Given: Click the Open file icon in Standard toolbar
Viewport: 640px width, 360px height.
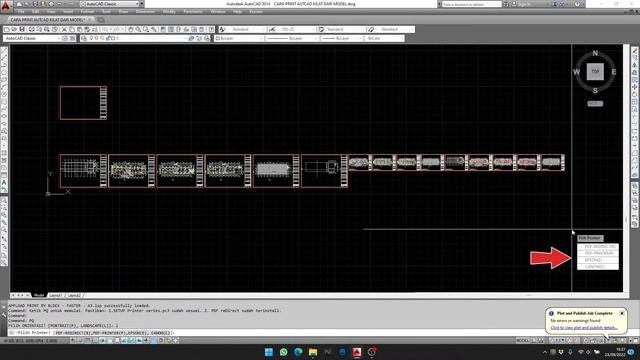Looking at the screenshot, I should 14,29.
